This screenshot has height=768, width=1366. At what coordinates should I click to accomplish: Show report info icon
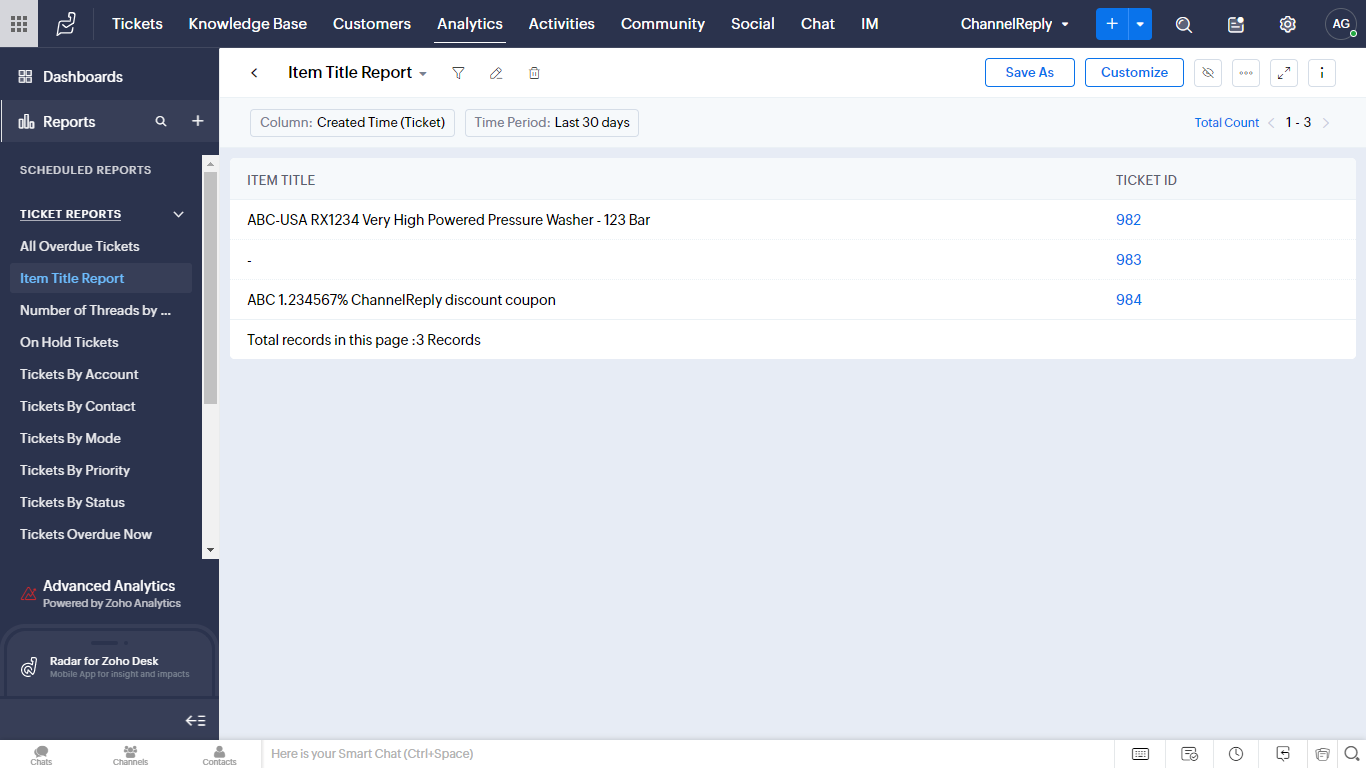tap(1322, 72)
